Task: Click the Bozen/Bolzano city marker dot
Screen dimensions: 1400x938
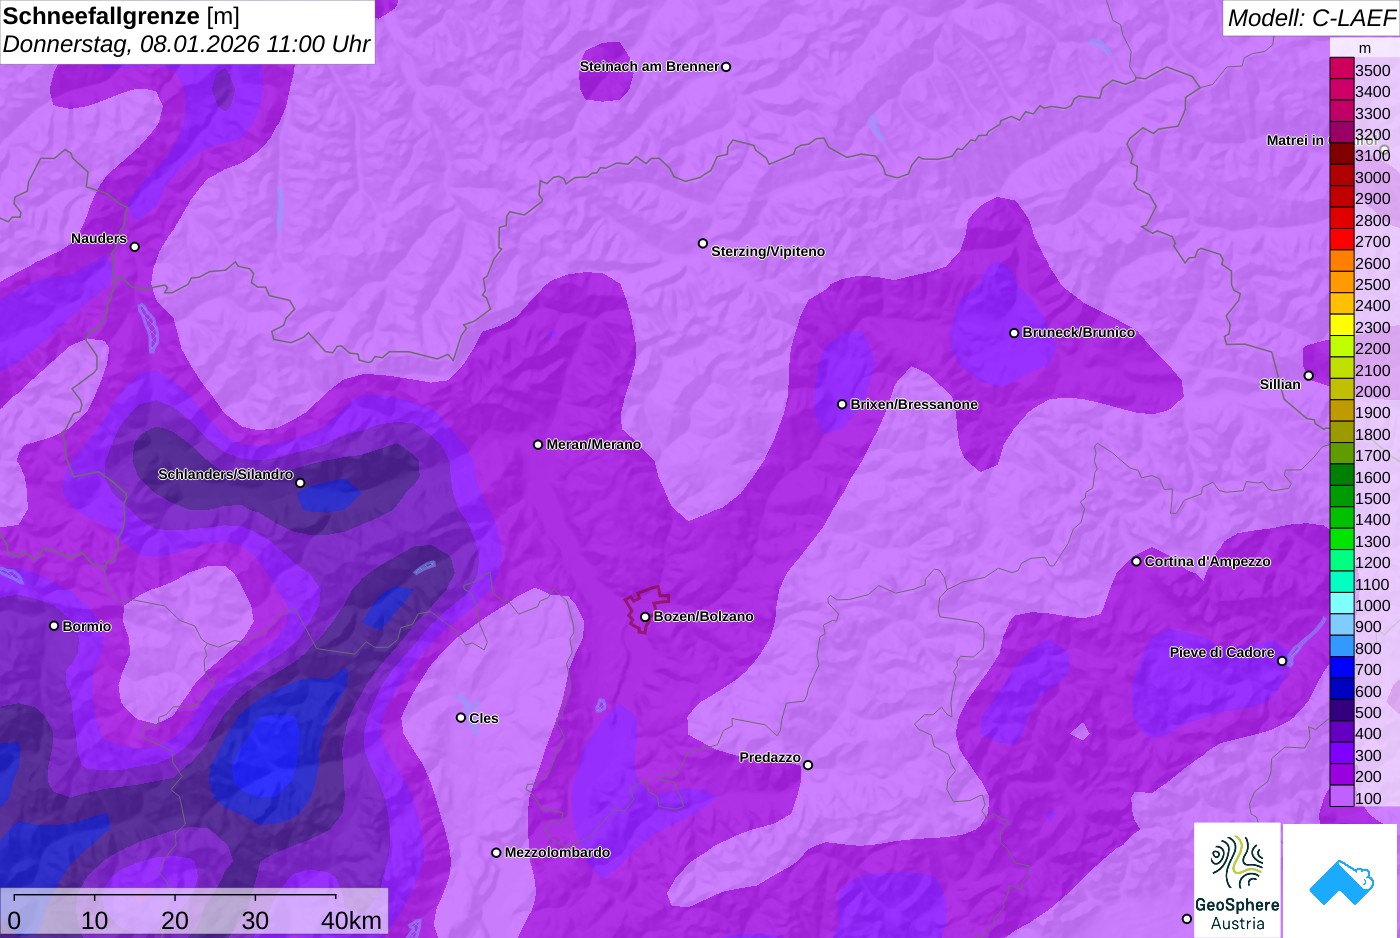Action: point(645,617)
